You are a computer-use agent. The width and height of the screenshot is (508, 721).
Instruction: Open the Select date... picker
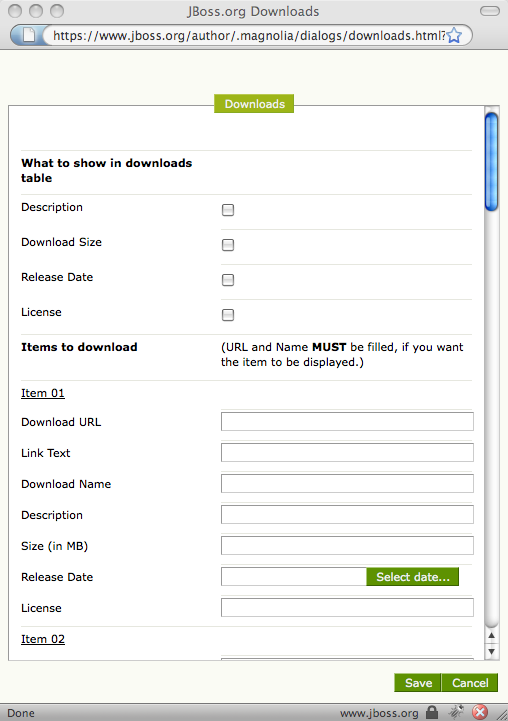412,577
